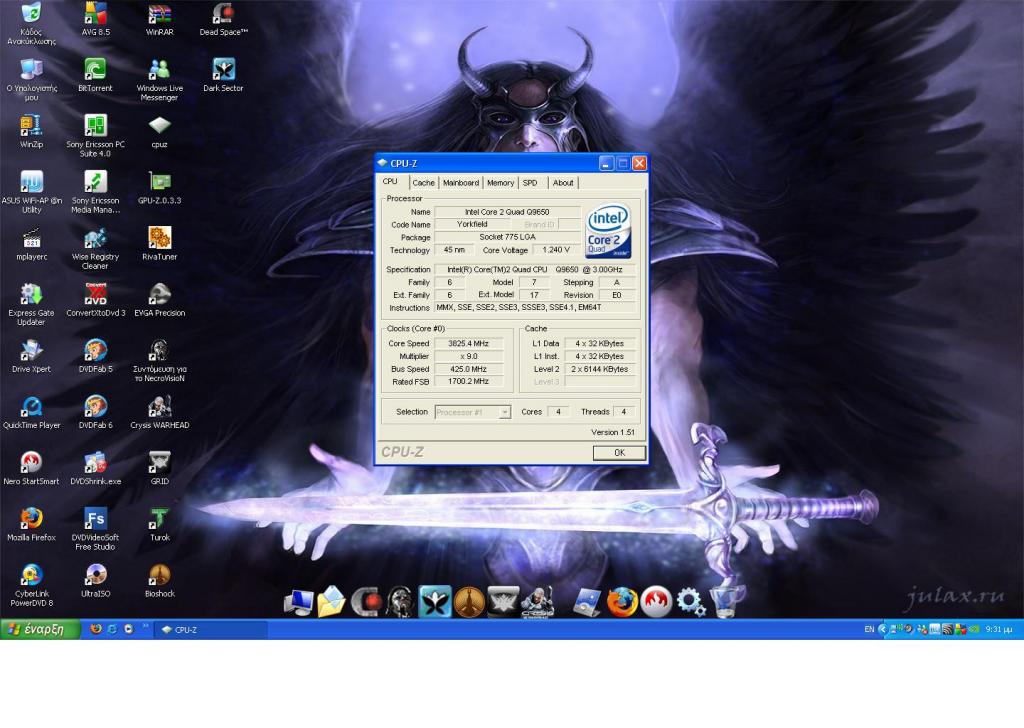Select Sony Ericsson PC Suite 4.0 icon
The height and width of the screenshot is (728, 1024).
(95, 135)
